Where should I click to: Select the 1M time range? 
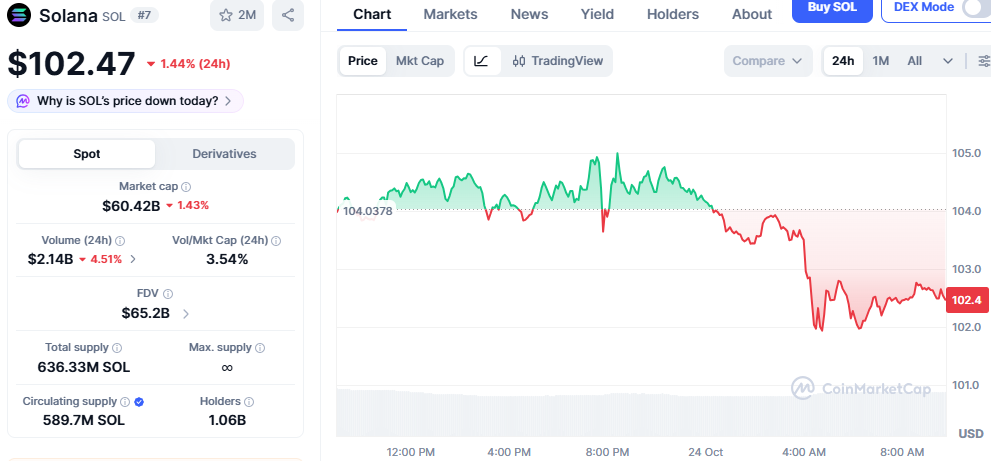[x=880, y=61]
